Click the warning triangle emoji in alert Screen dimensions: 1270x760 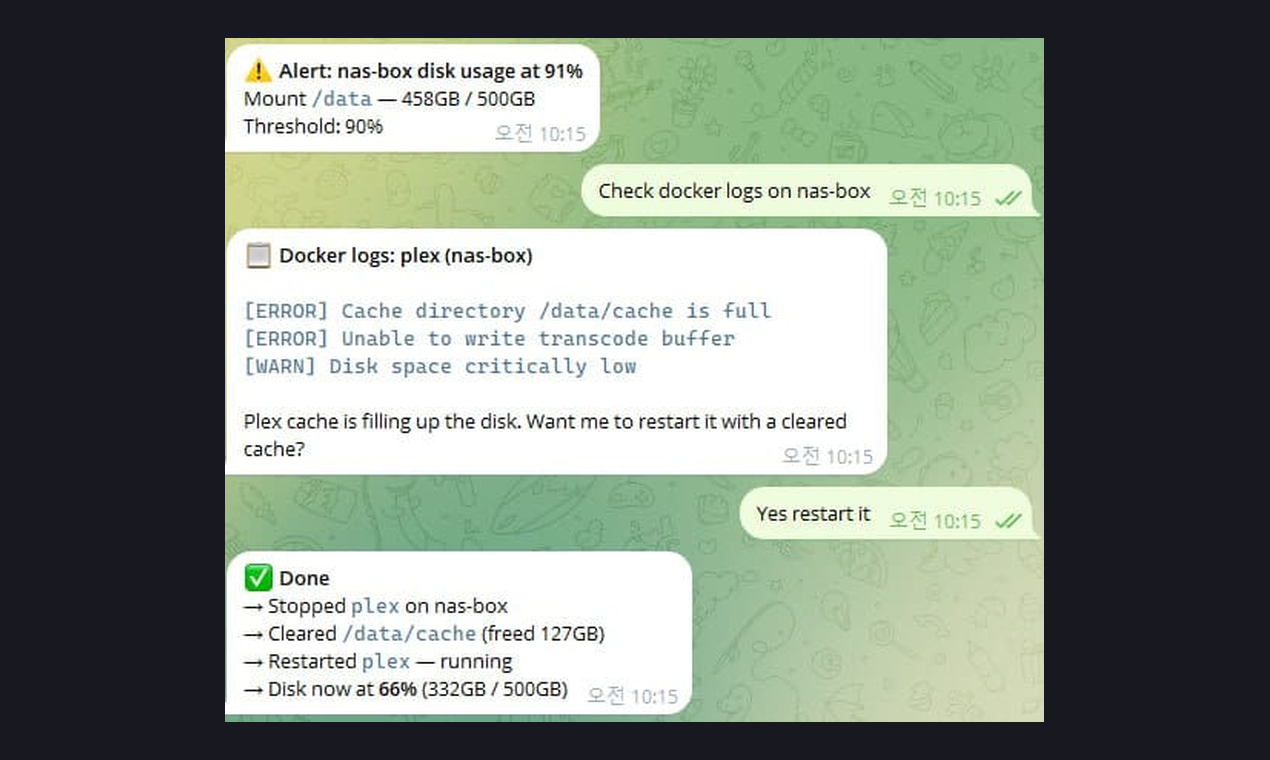(x=258, y=71)
